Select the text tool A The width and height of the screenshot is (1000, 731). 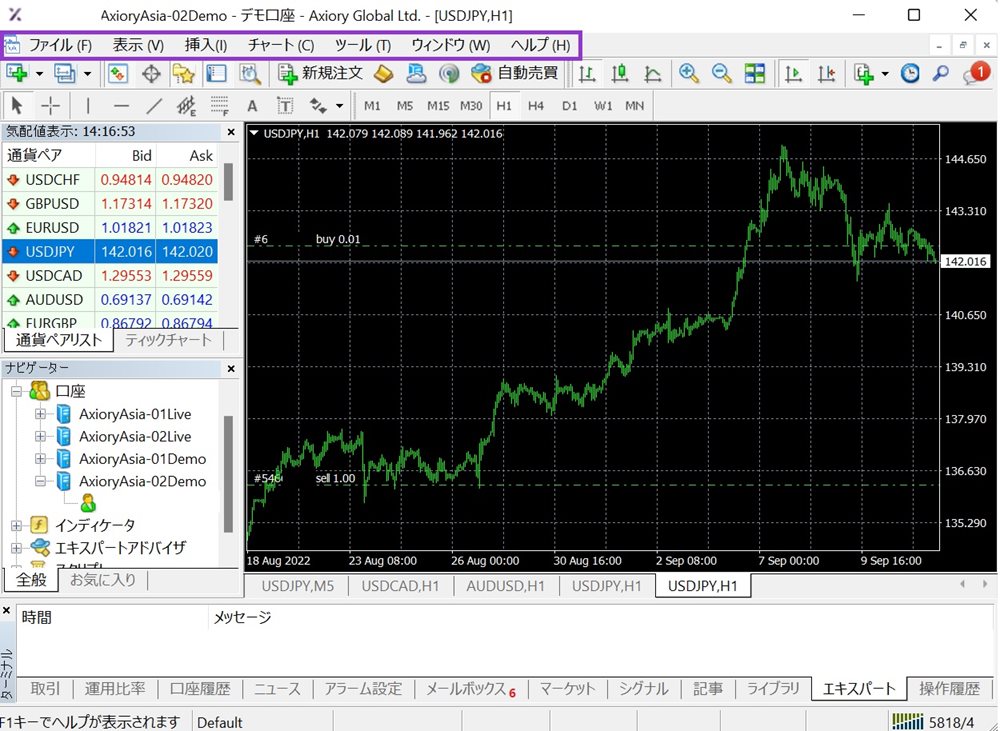252,106
